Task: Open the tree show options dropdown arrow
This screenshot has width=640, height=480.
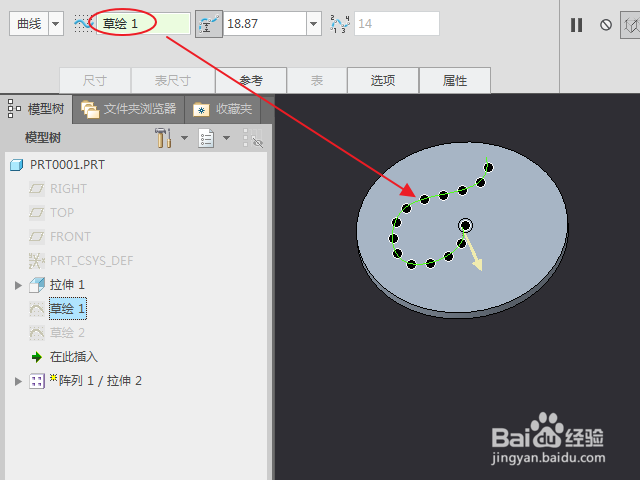Action: coord(227,138)
